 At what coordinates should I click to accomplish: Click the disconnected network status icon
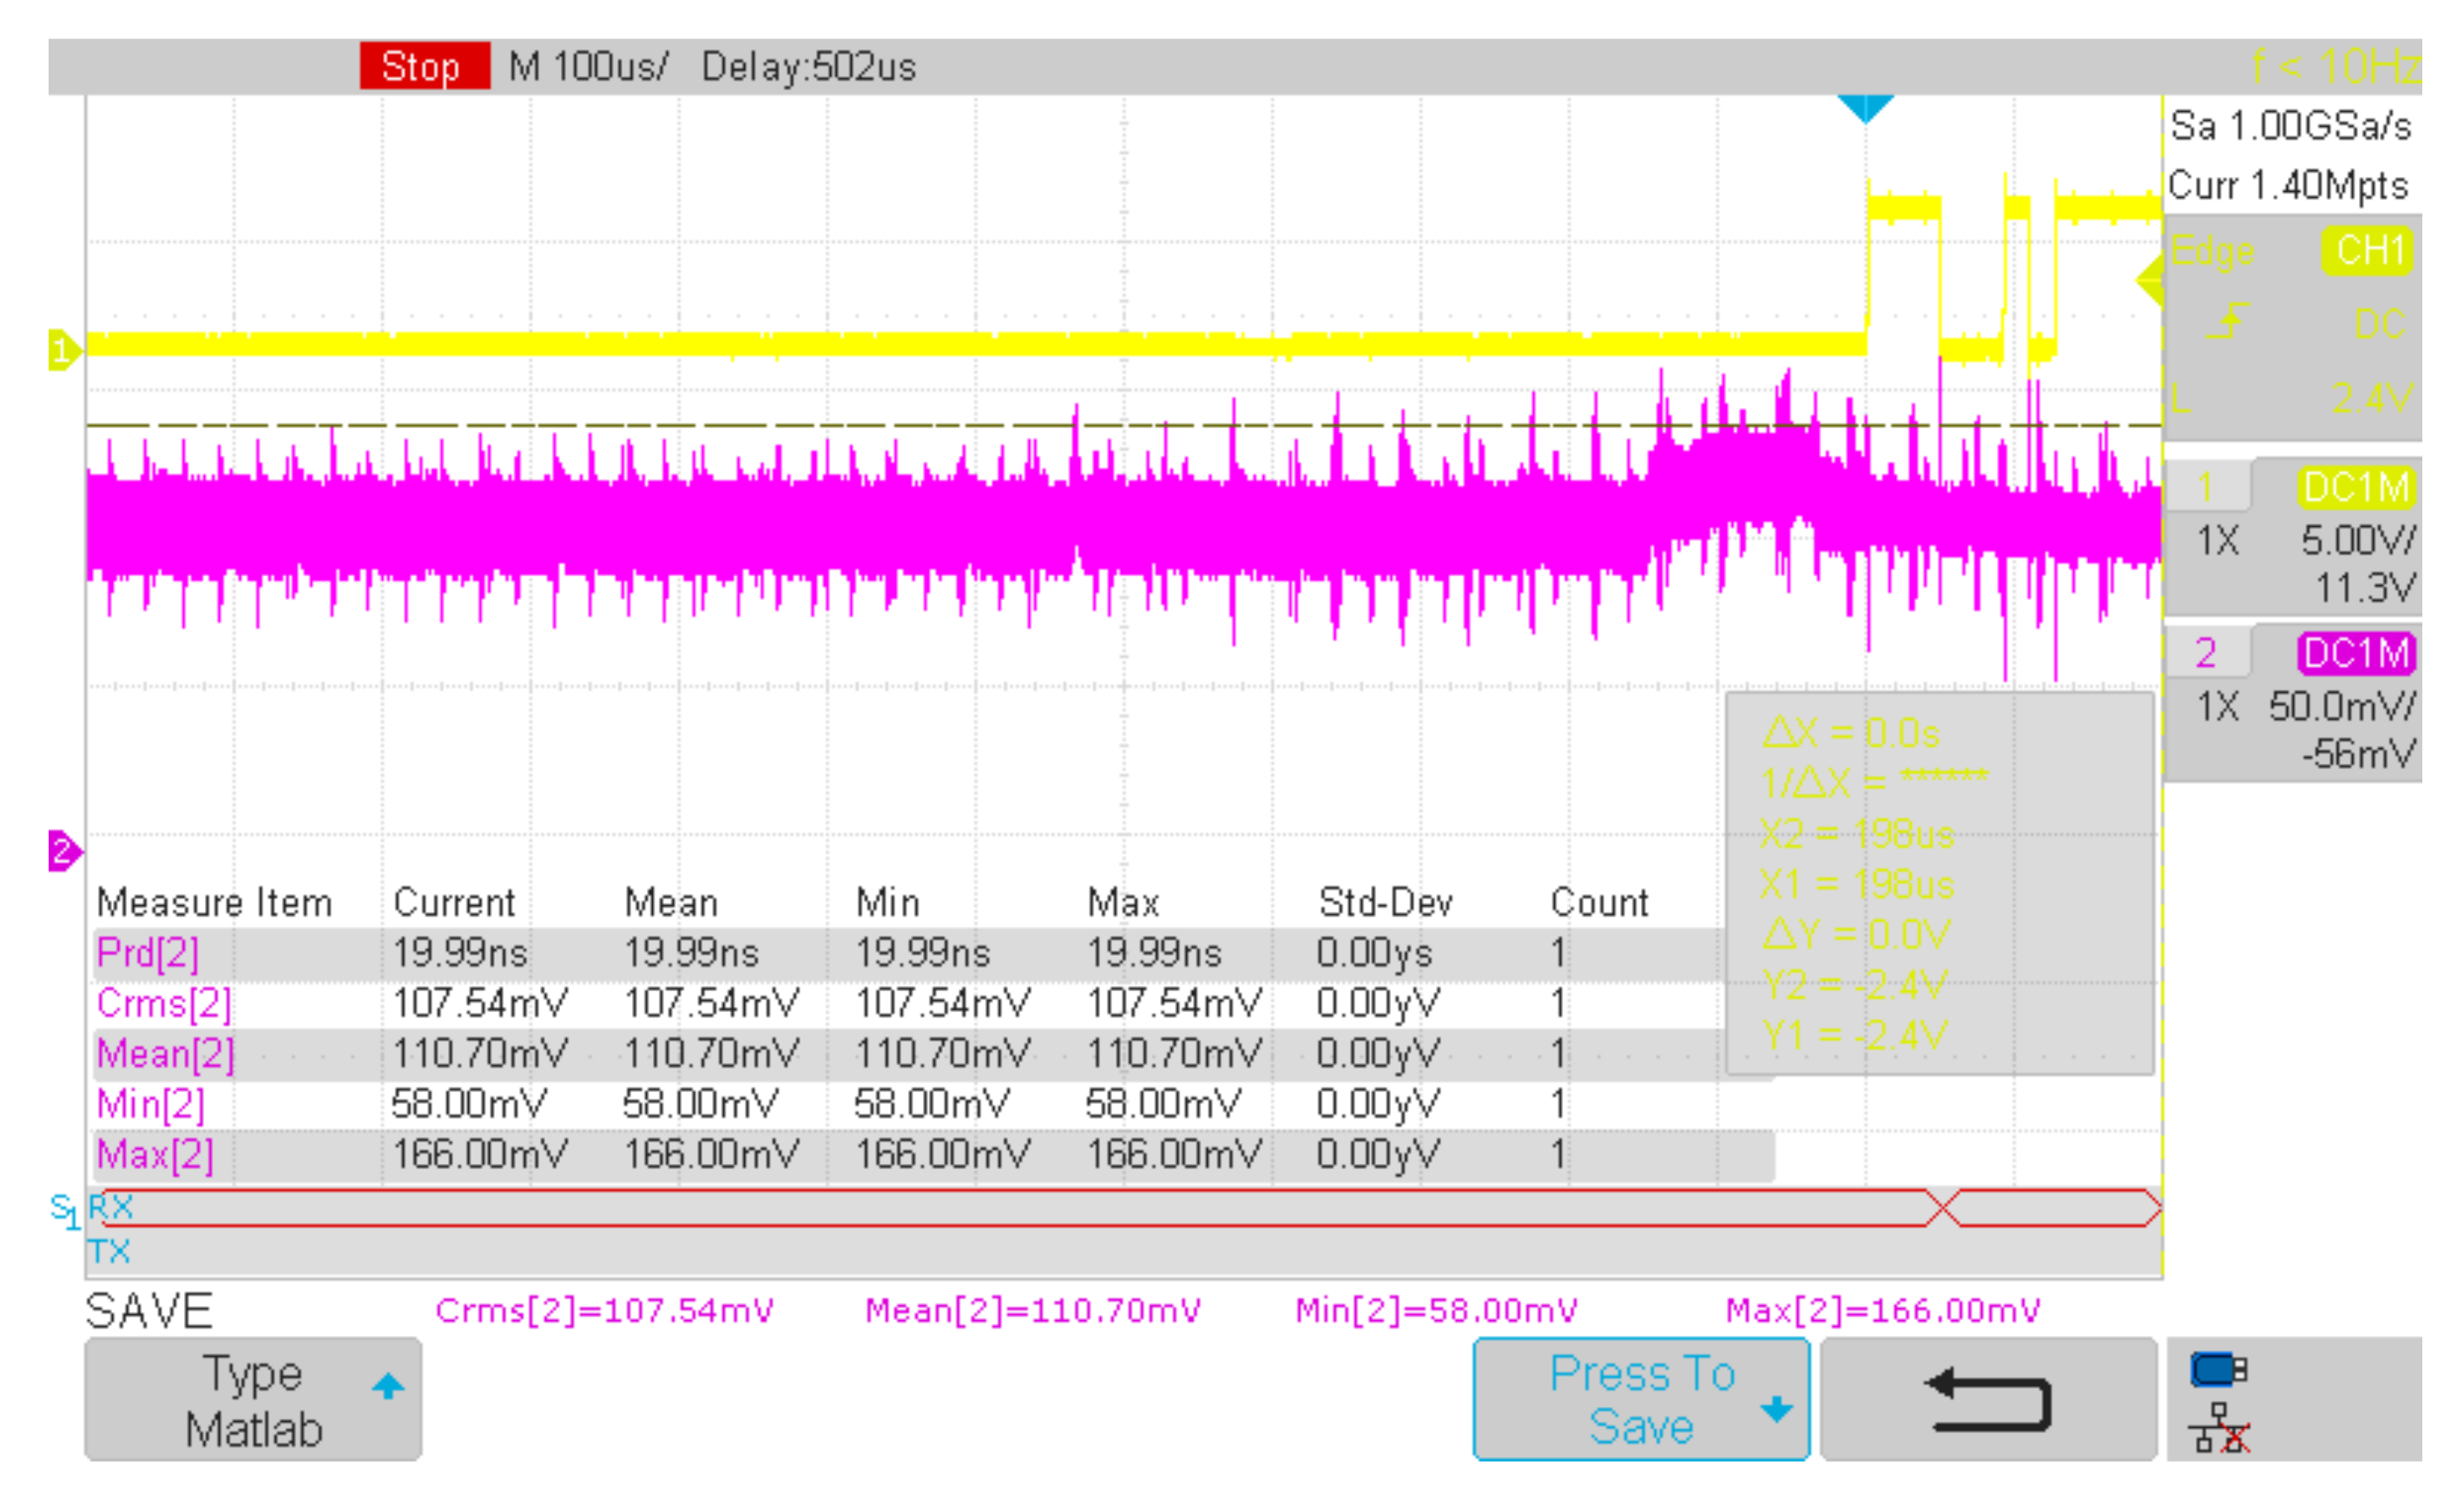click(2220, 1428)
